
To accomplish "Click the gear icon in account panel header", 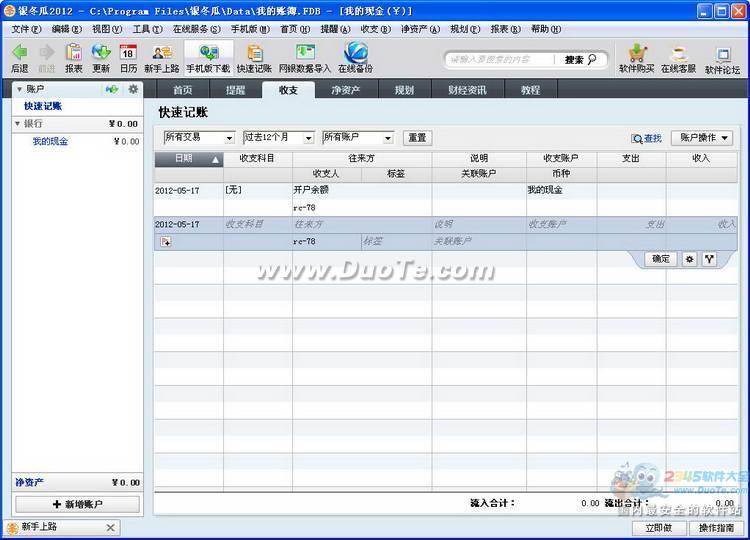I will click(x=133, y=90).
